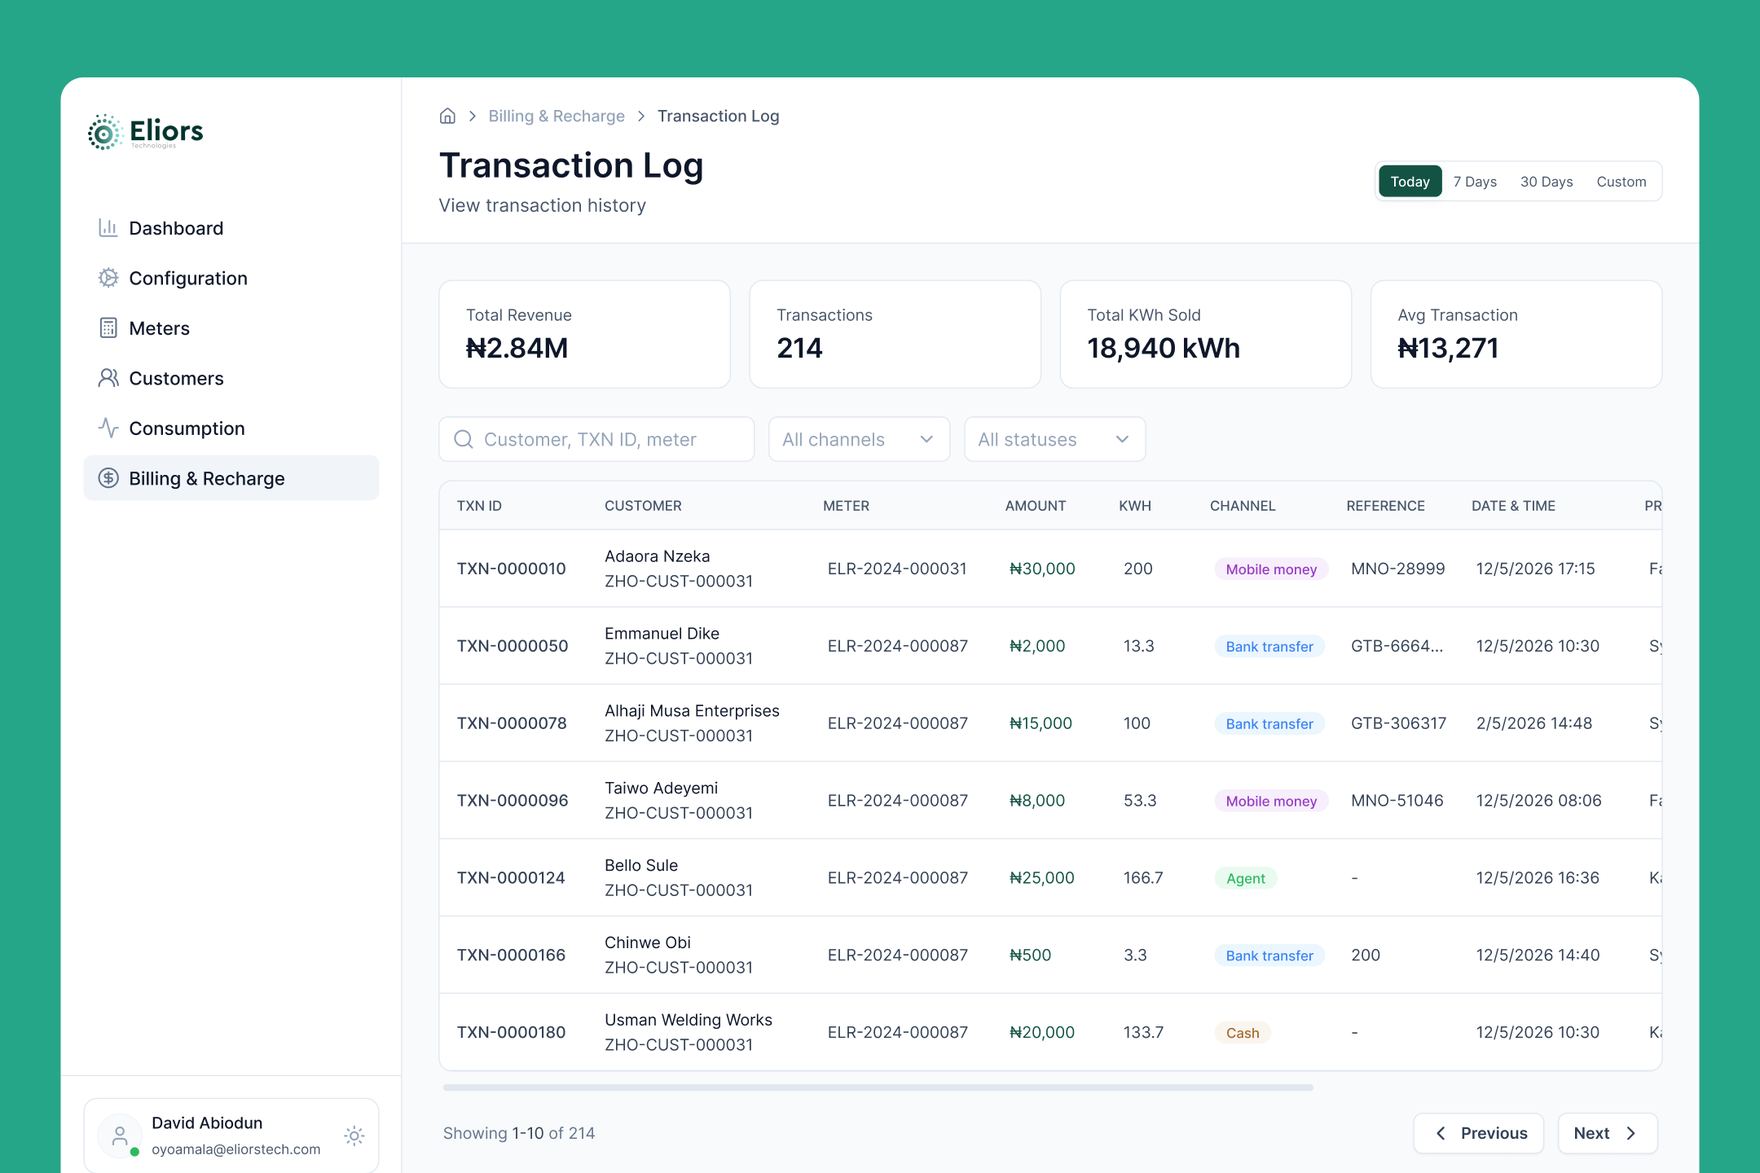Click TXN-0000078 transaction ID

coord(511,723)
